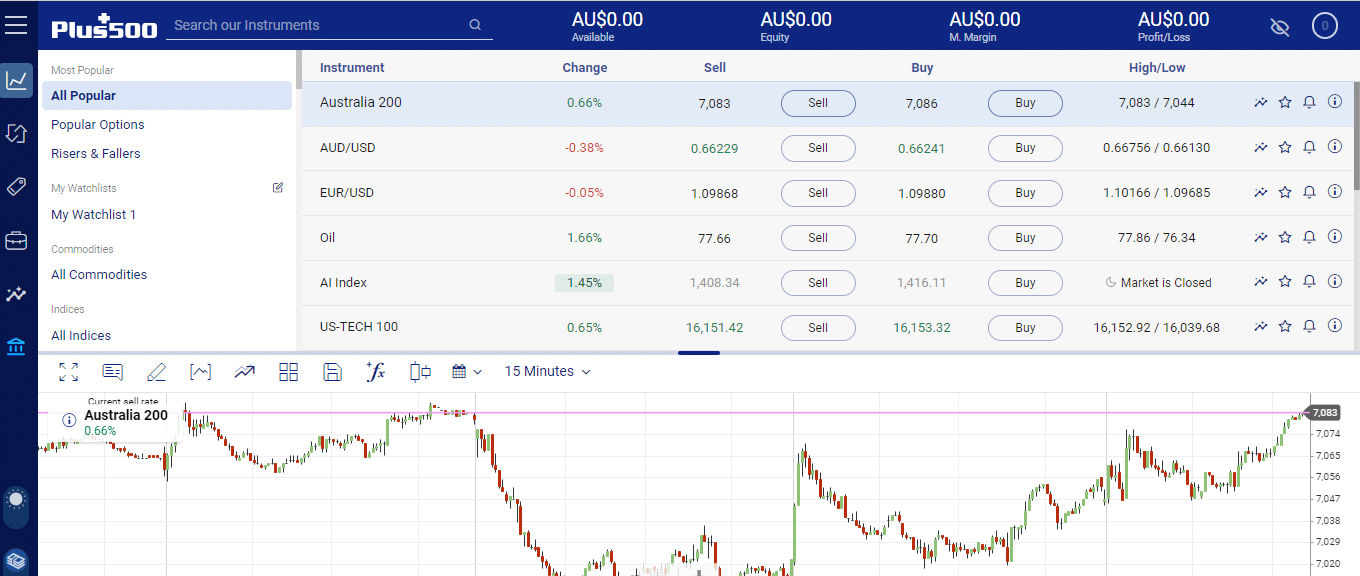
Task: Open All Commodities list
Action: click(x=99, y=275)
